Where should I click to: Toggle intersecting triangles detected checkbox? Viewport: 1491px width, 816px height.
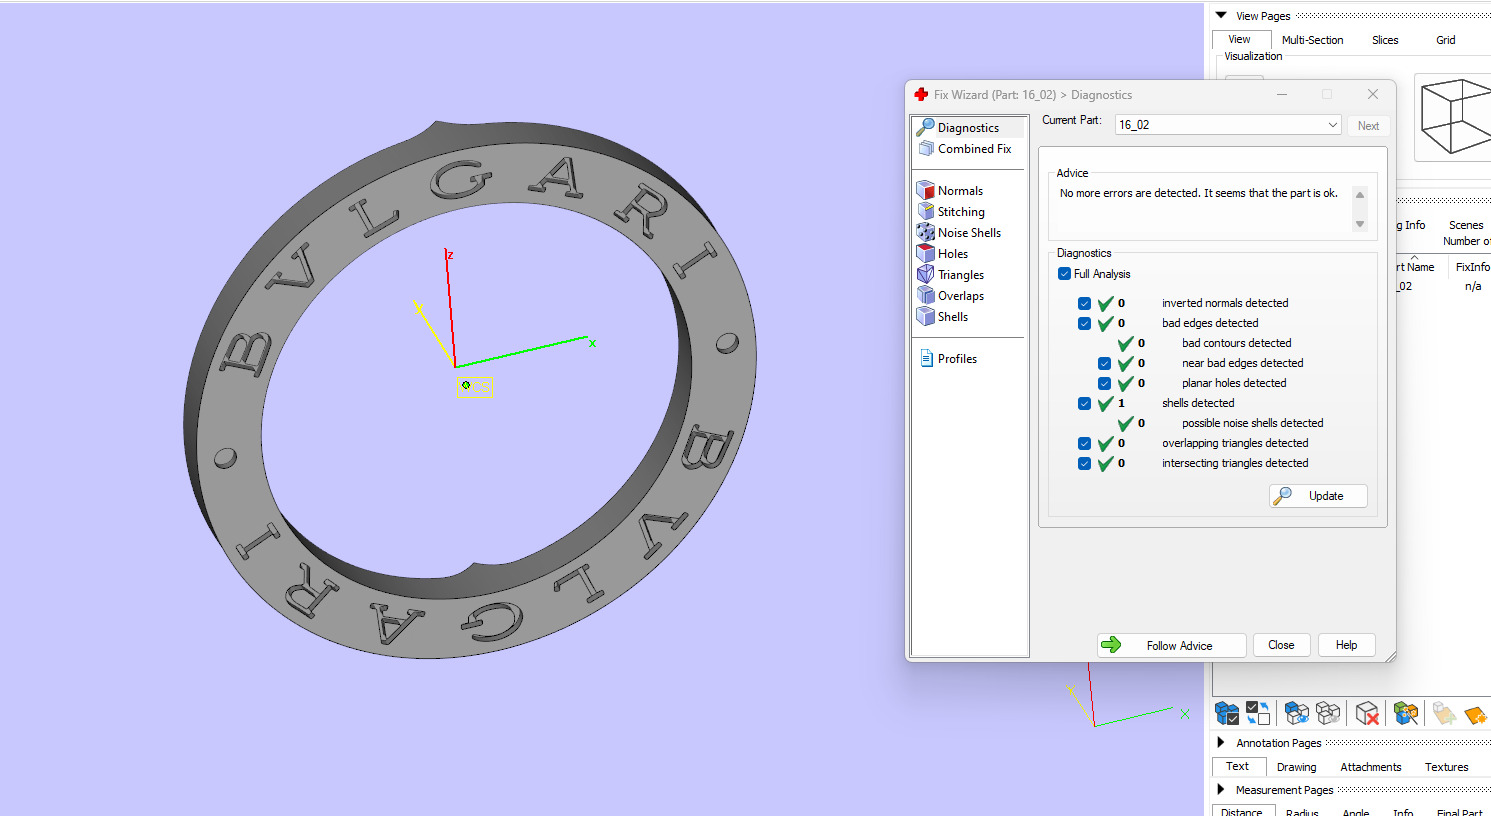point(1084,463)
